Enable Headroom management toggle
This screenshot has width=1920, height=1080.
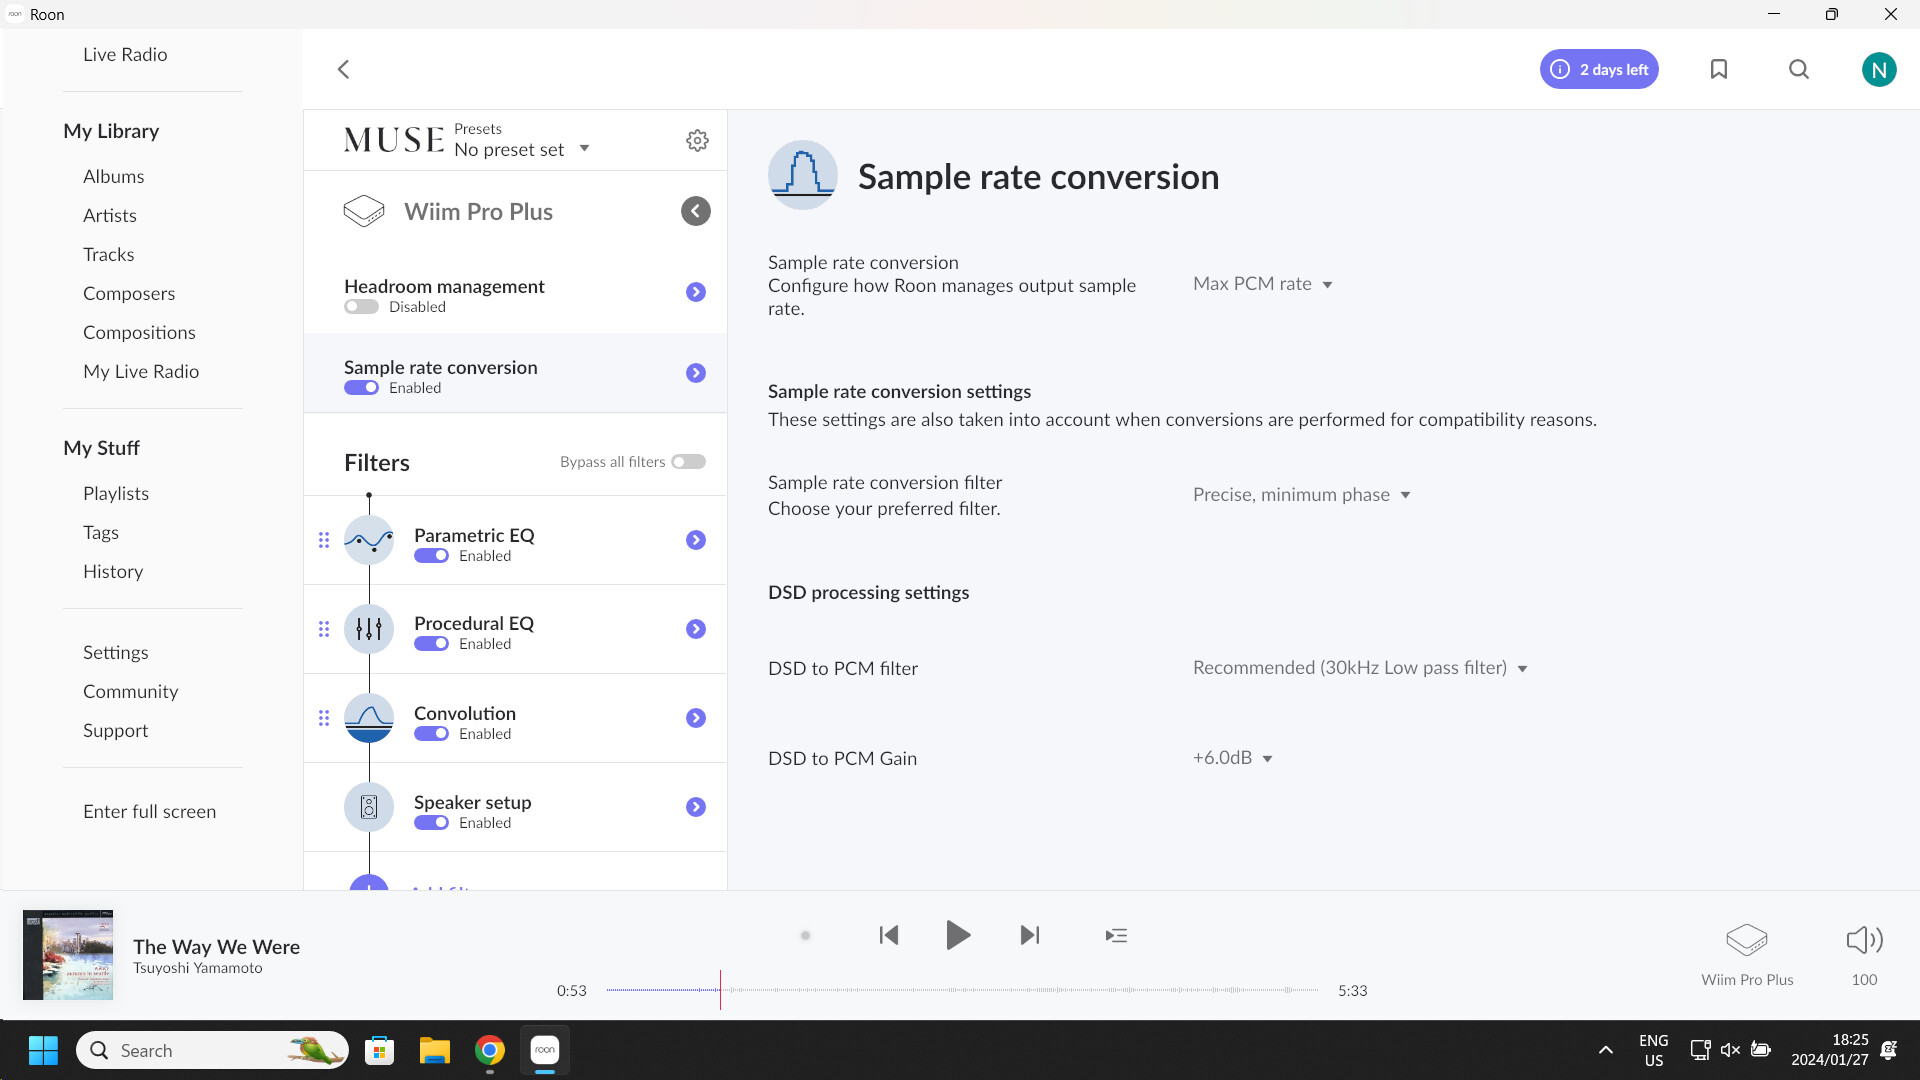(x=361, y=306)
